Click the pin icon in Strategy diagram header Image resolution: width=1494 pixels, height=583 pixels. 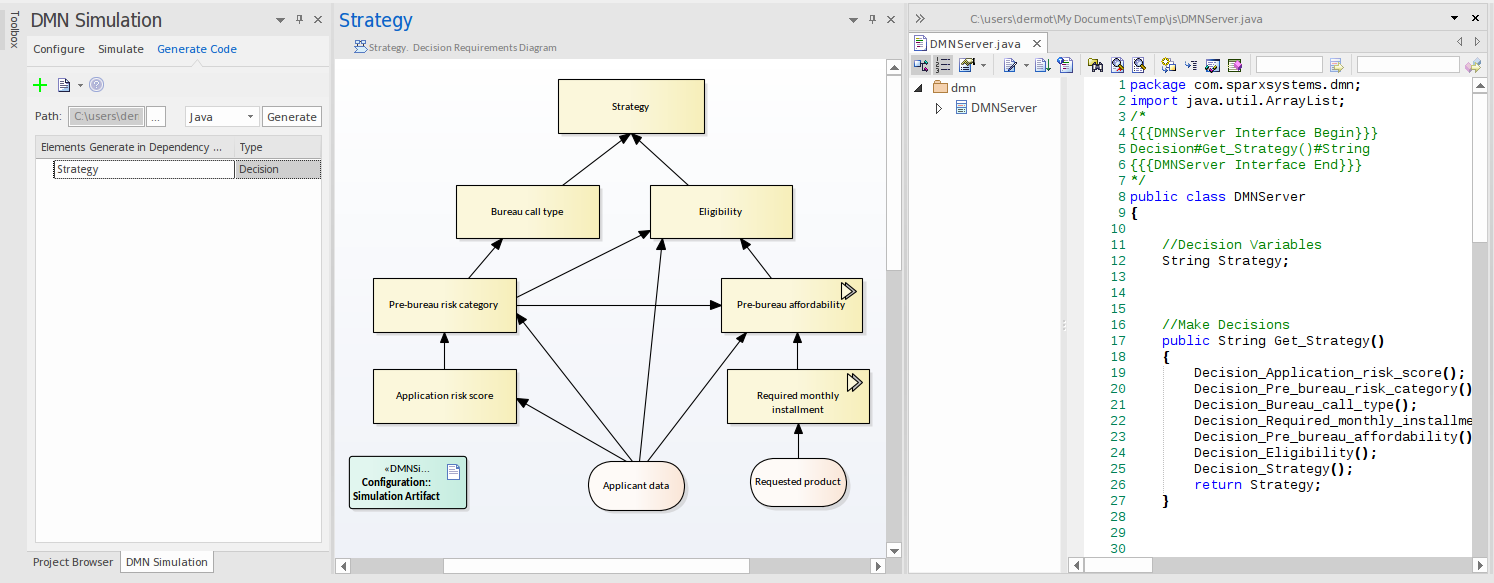[x=872, y=20]
